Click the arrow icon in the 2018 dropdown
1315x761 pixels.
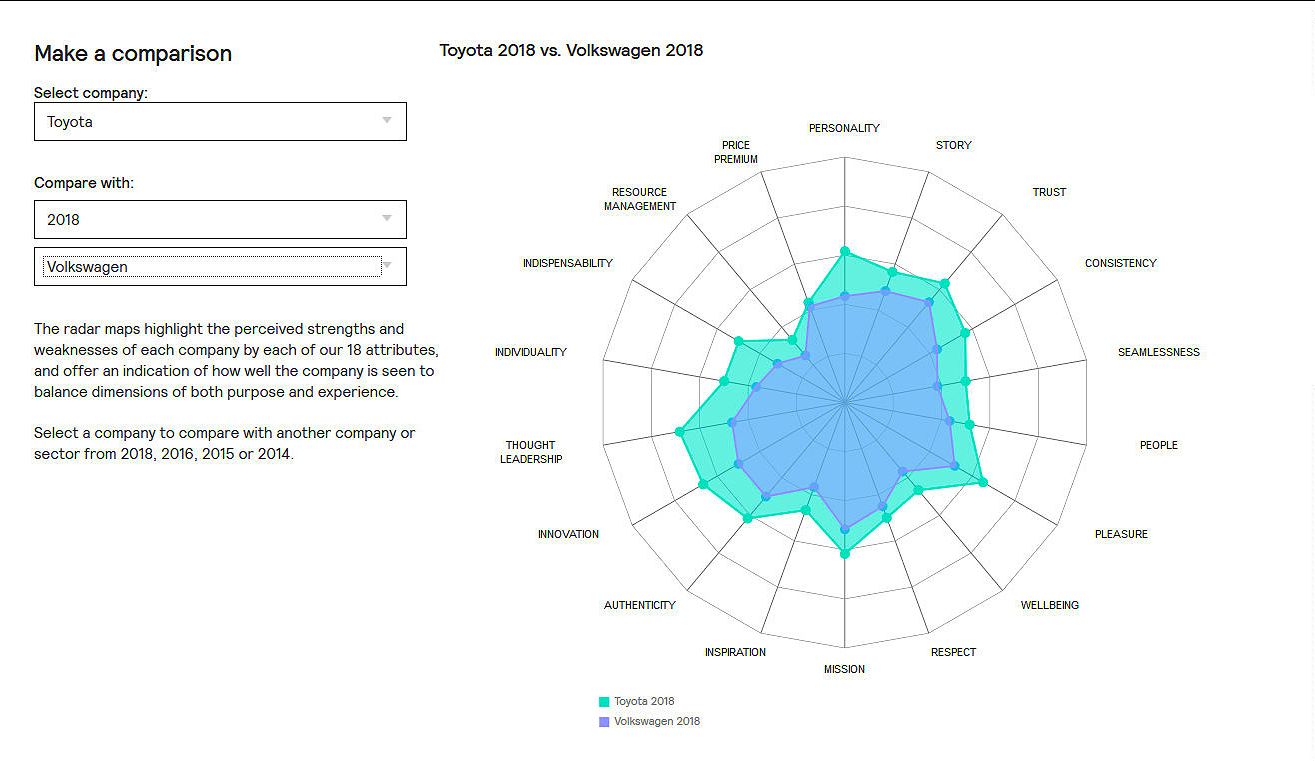(x=387, y=219)
